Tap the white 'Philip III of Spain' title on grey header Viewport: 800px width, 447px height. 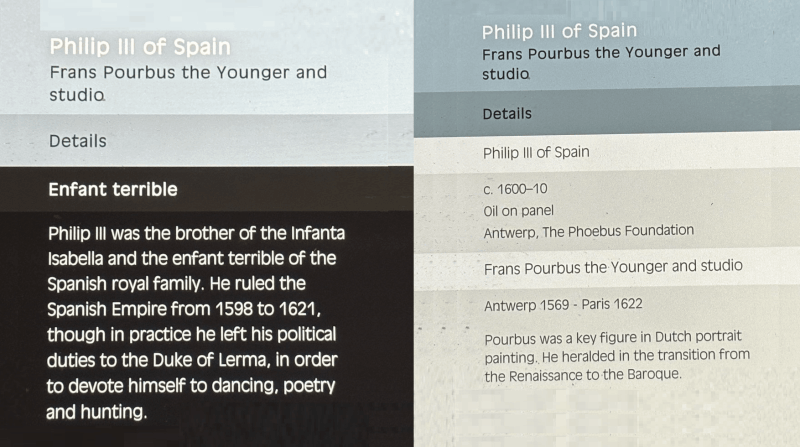(140, 46)
